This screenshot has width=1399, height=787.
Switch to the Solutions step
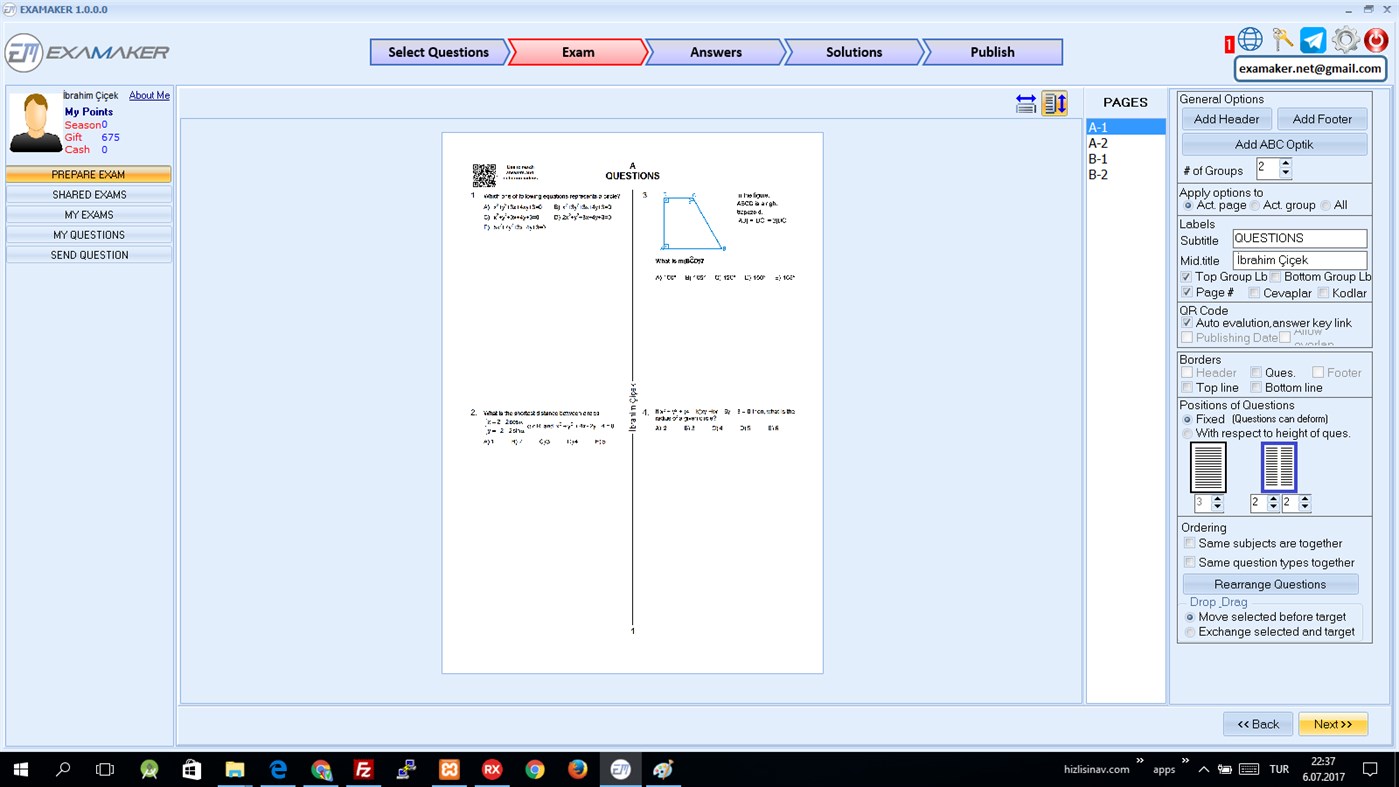[x=852, y=52]
